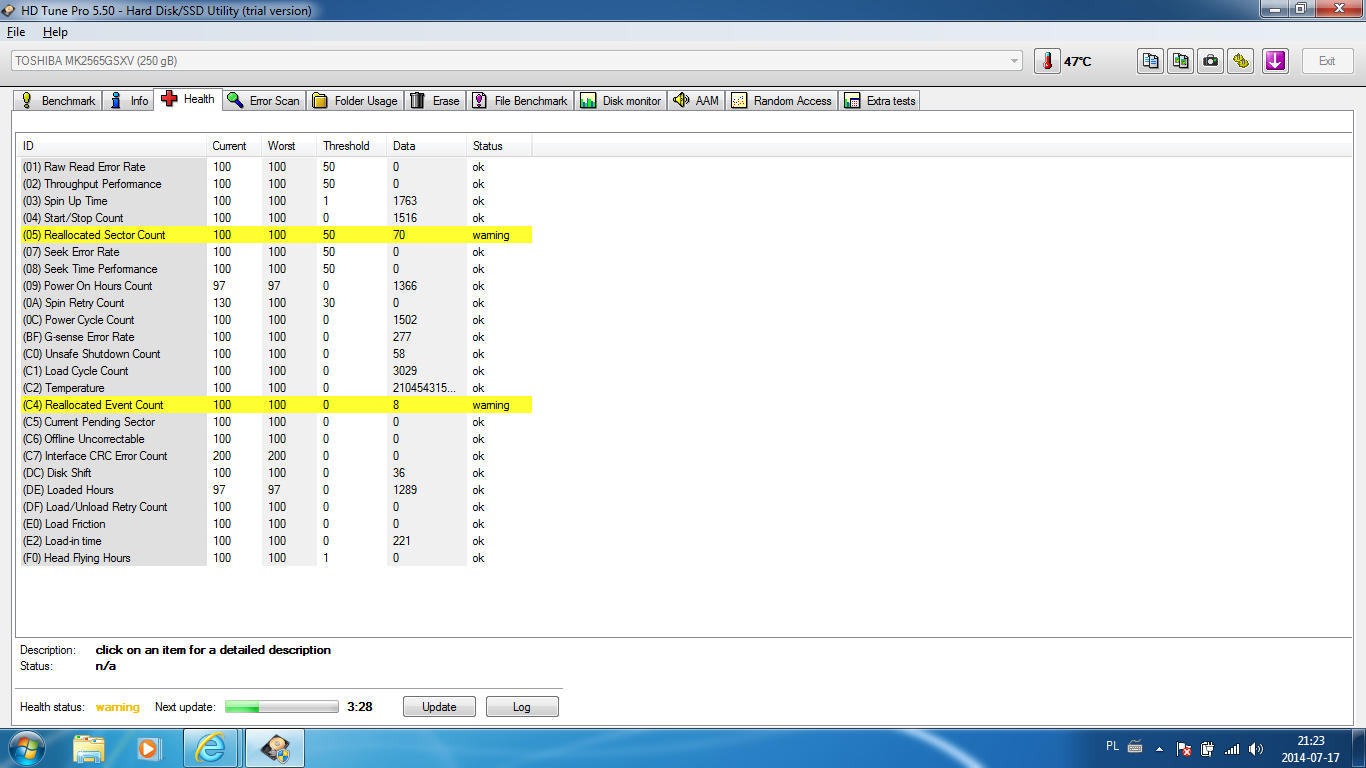
Task: Go to the Folder Usage tab
Action: tap(355, 101)
